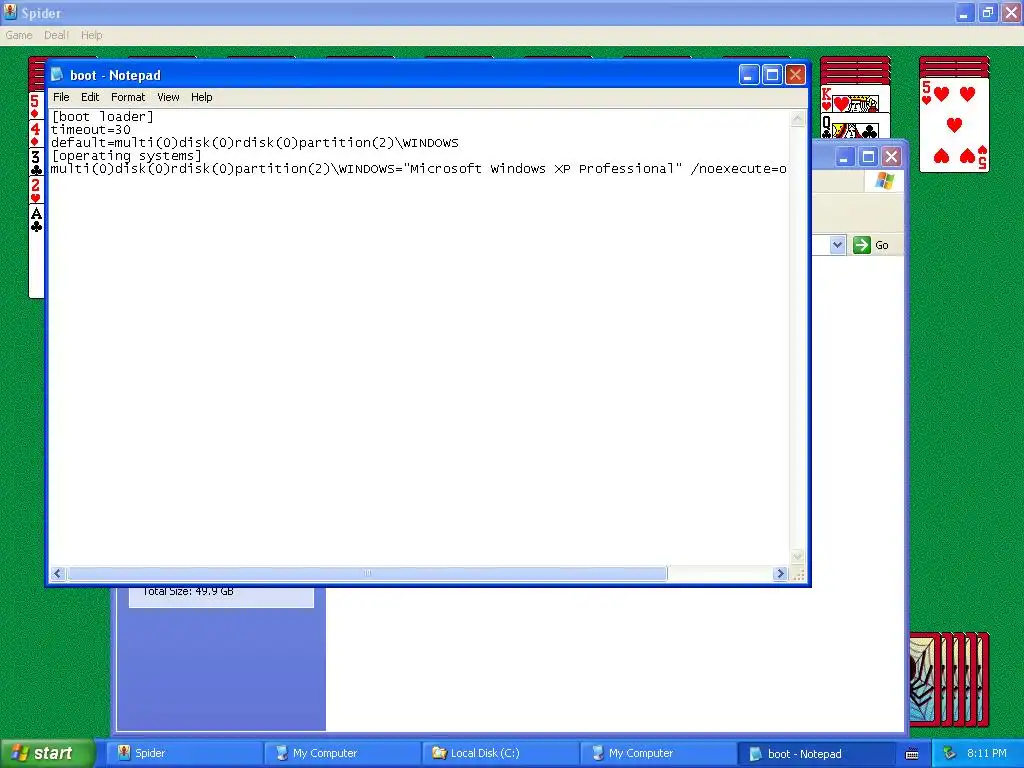Open the View menu in Notepad
This screenshot has height=768, width=1024.
tap(168, 97)
